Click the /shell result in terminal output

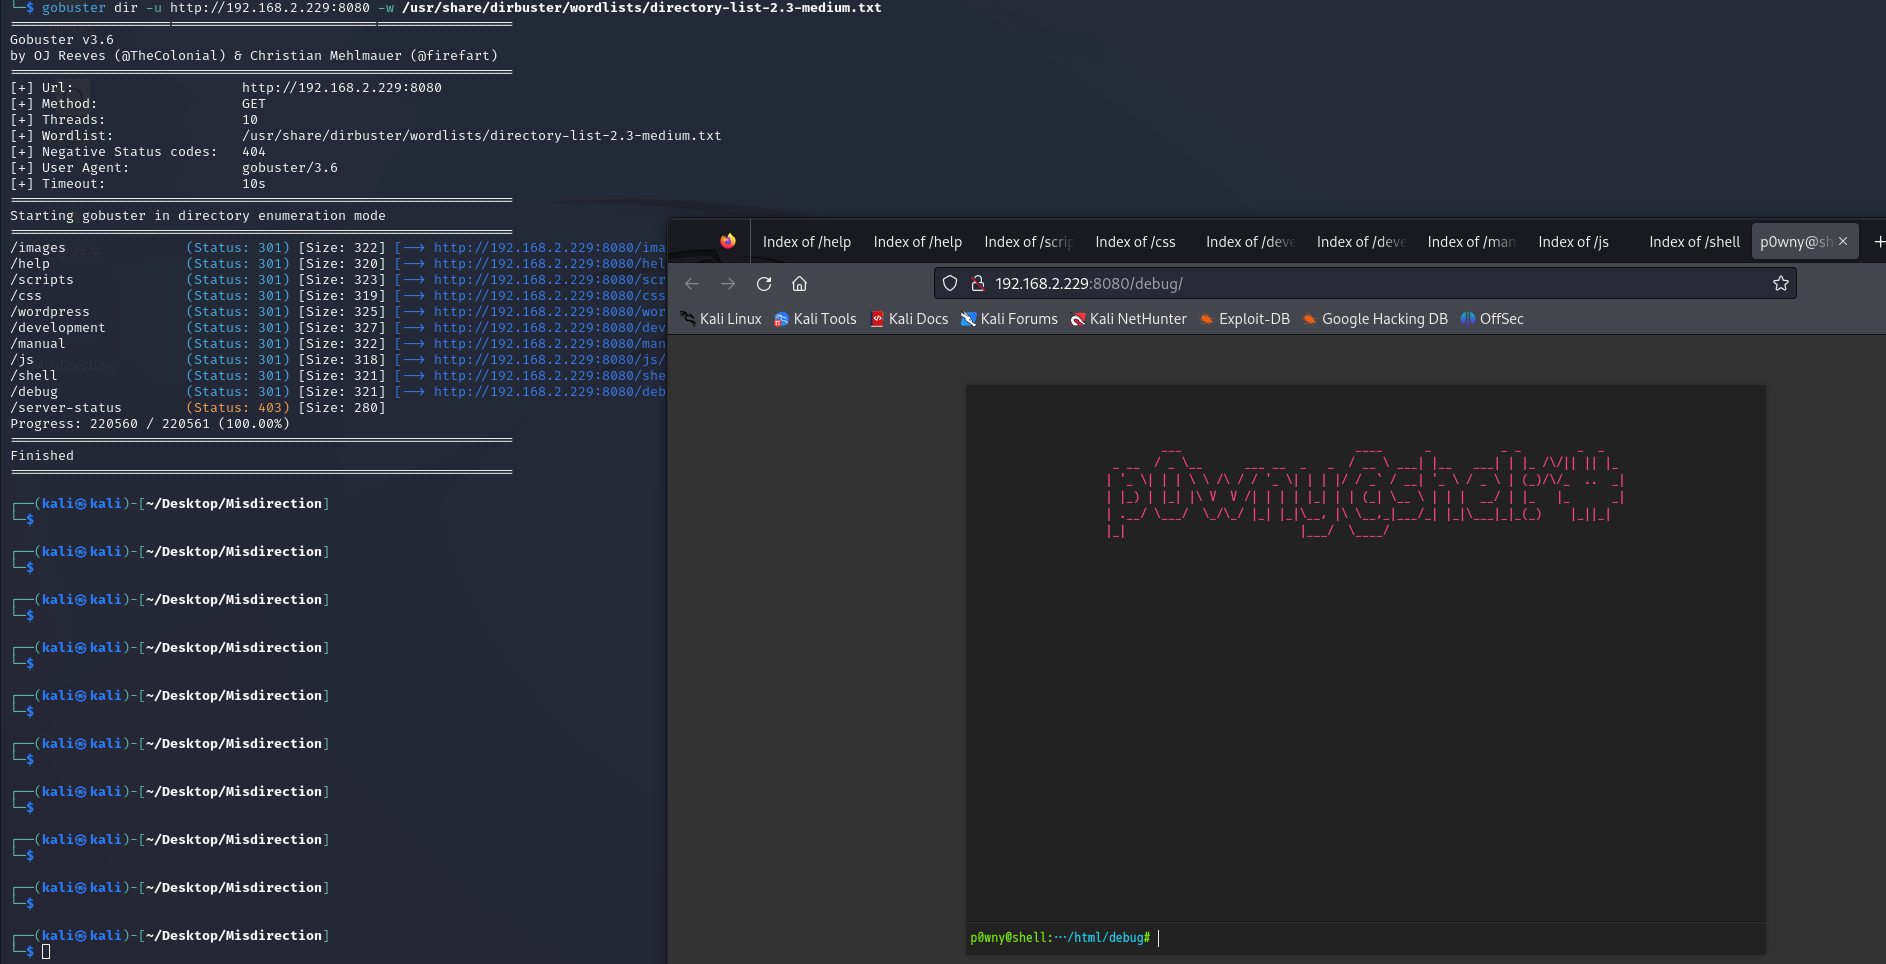point(34,376)
